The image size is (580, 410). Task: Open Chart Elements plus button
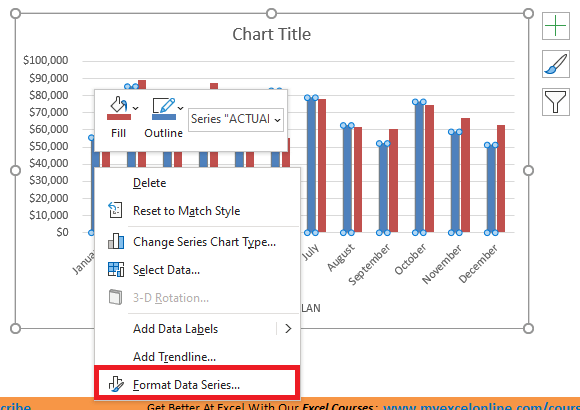[556, 26]
